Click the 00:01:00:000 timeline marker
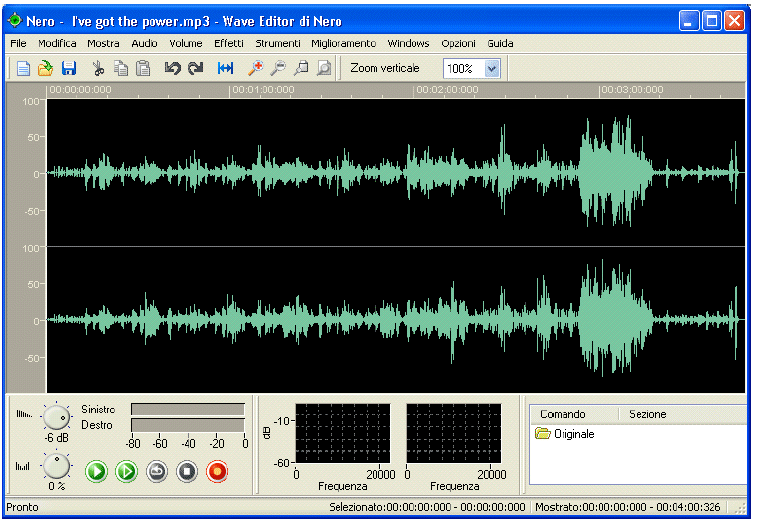 tap(263, 90)
